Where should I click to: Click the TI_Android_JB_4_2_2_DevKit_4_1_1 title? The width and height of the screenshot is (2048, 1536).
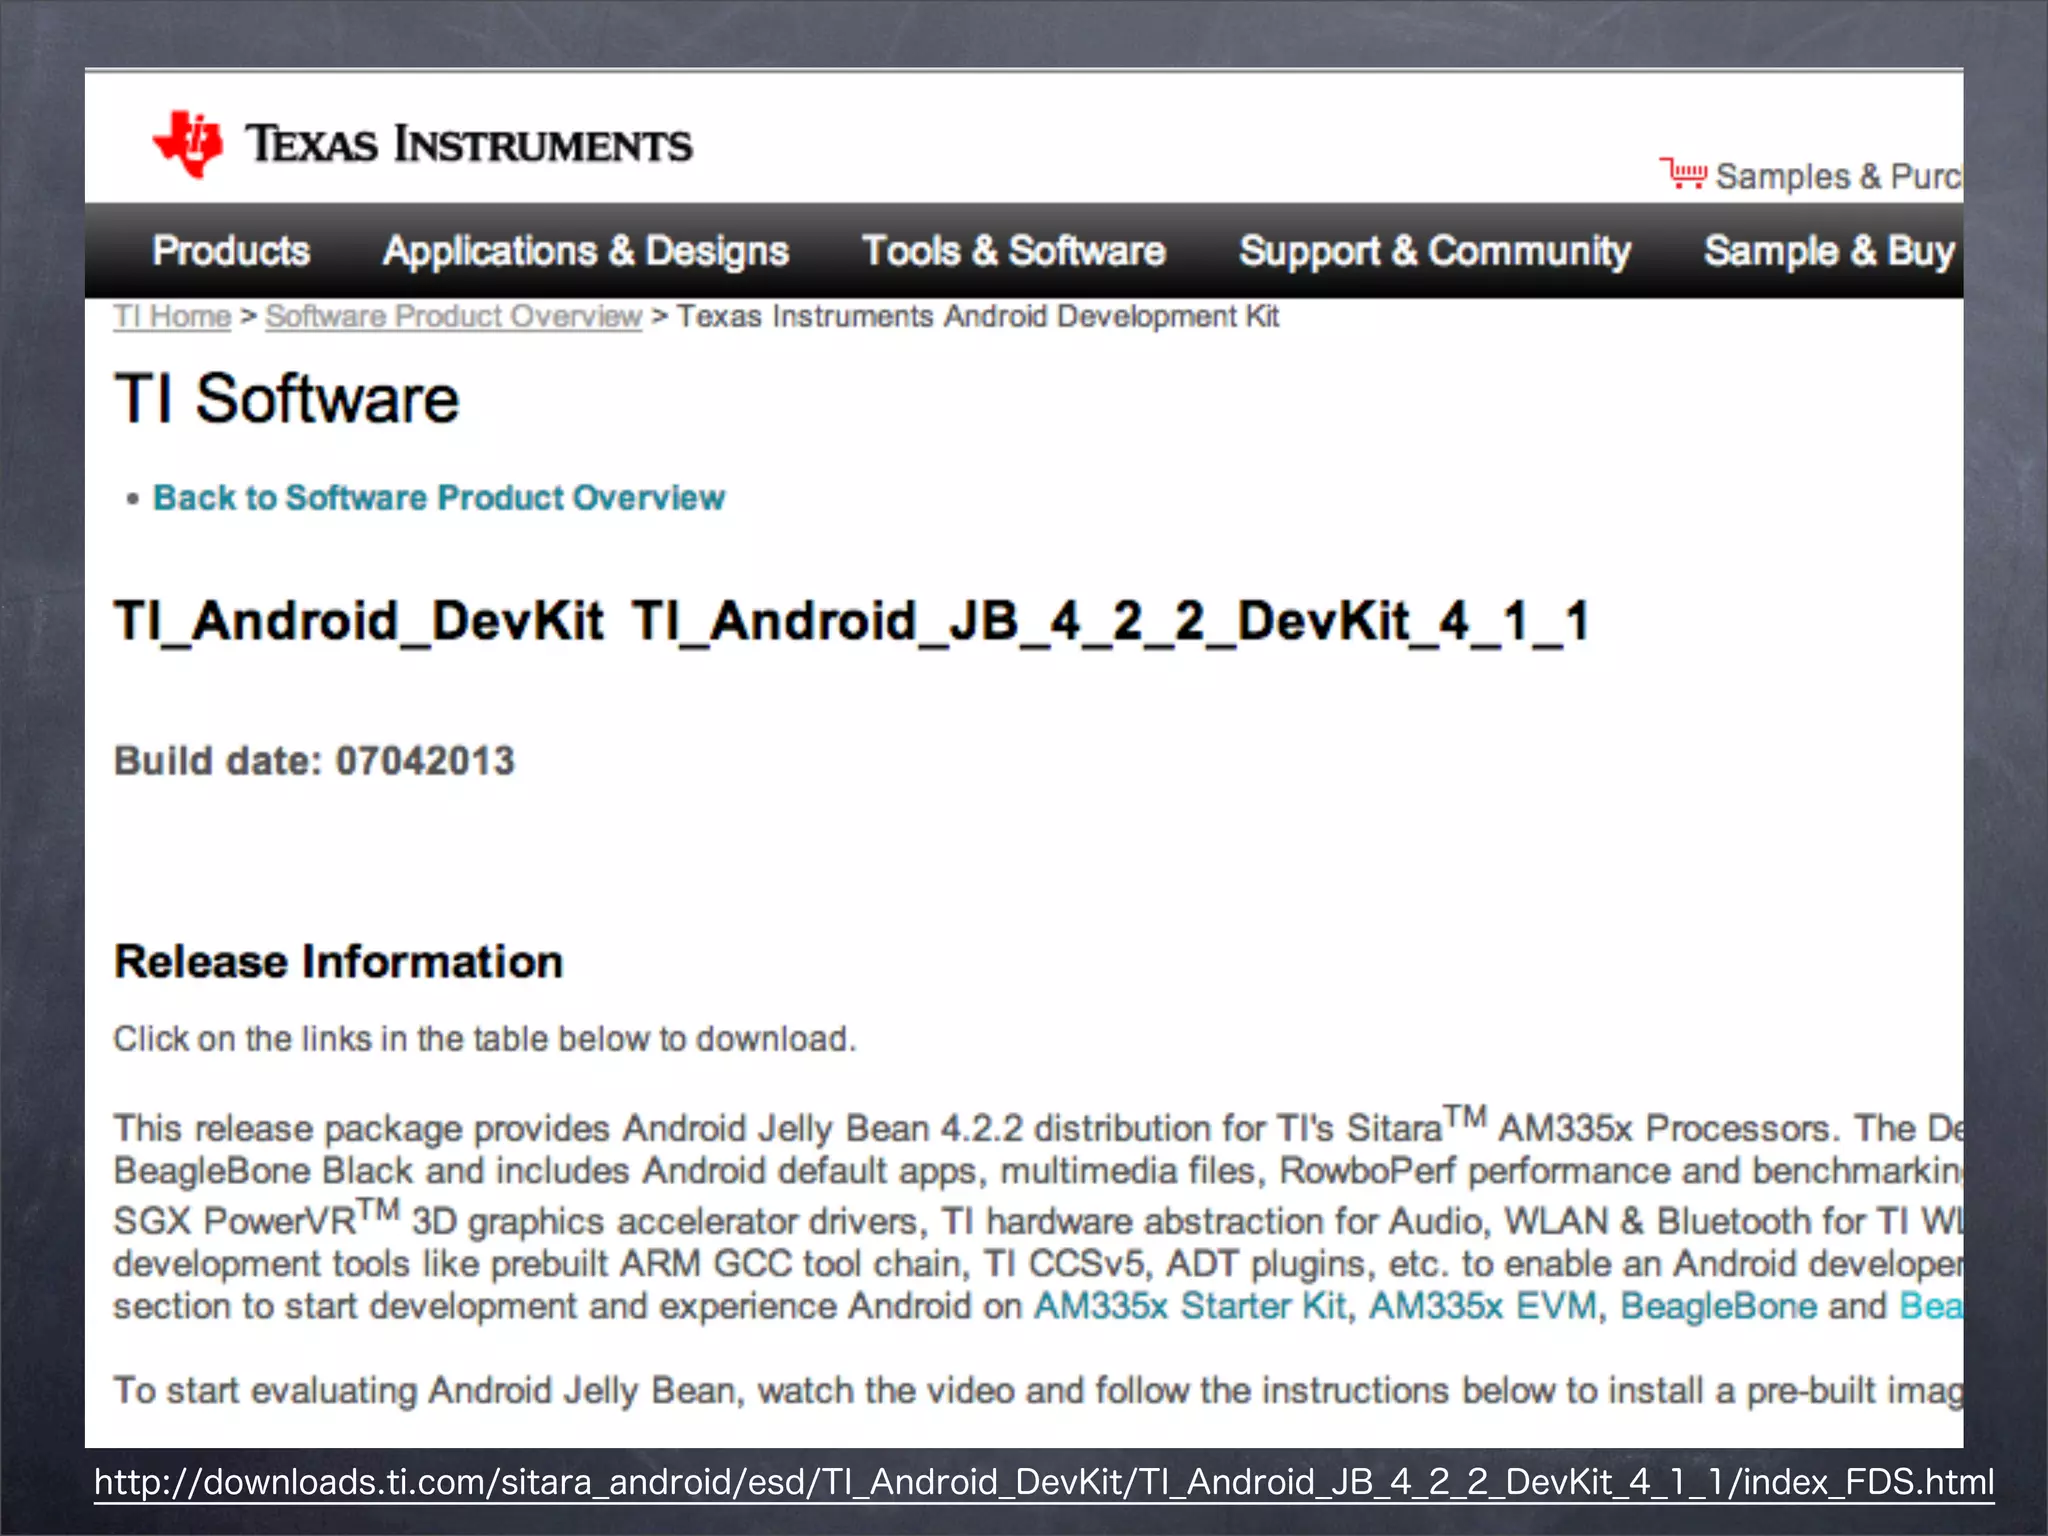(1110, 621)
